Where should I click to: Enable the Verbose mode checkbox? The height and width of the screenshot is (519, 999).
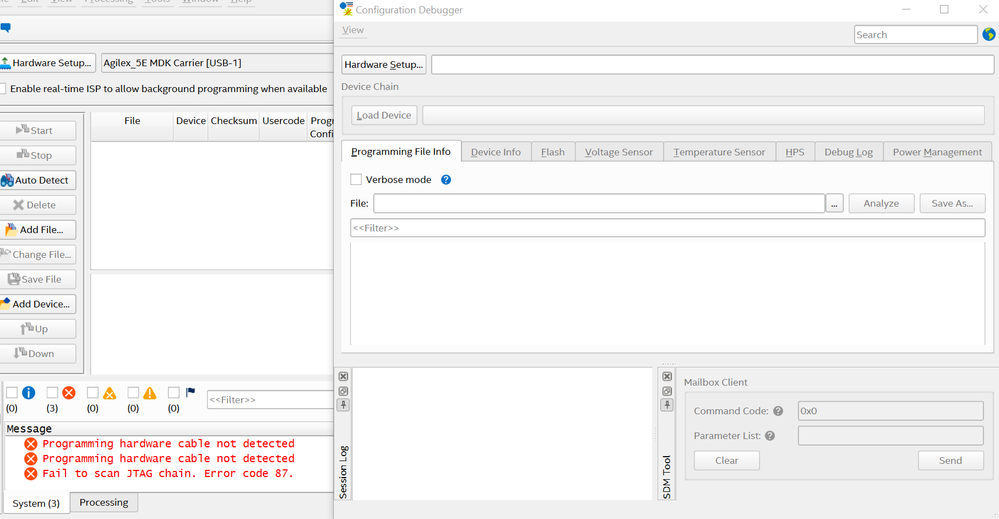[356, 180]
